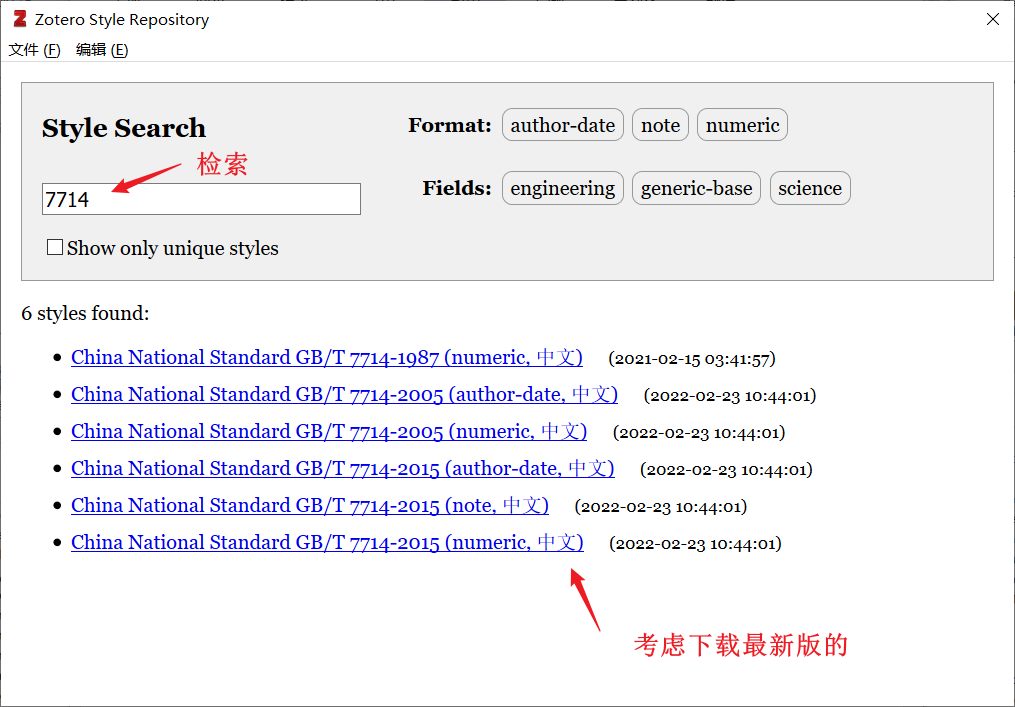Open the 文件 (F) menu
1015x707 pixels.
click(x=34, y=50)
